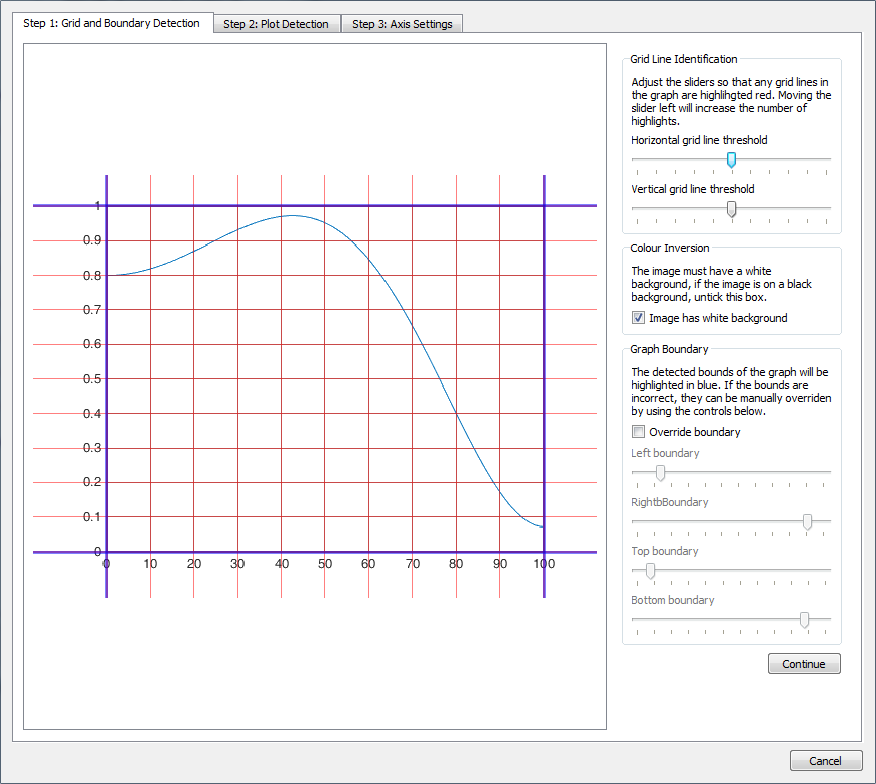Screen dimensions: 876x784
Task: Select the Bottom boundary slider handle
Action: coord(804,620)
